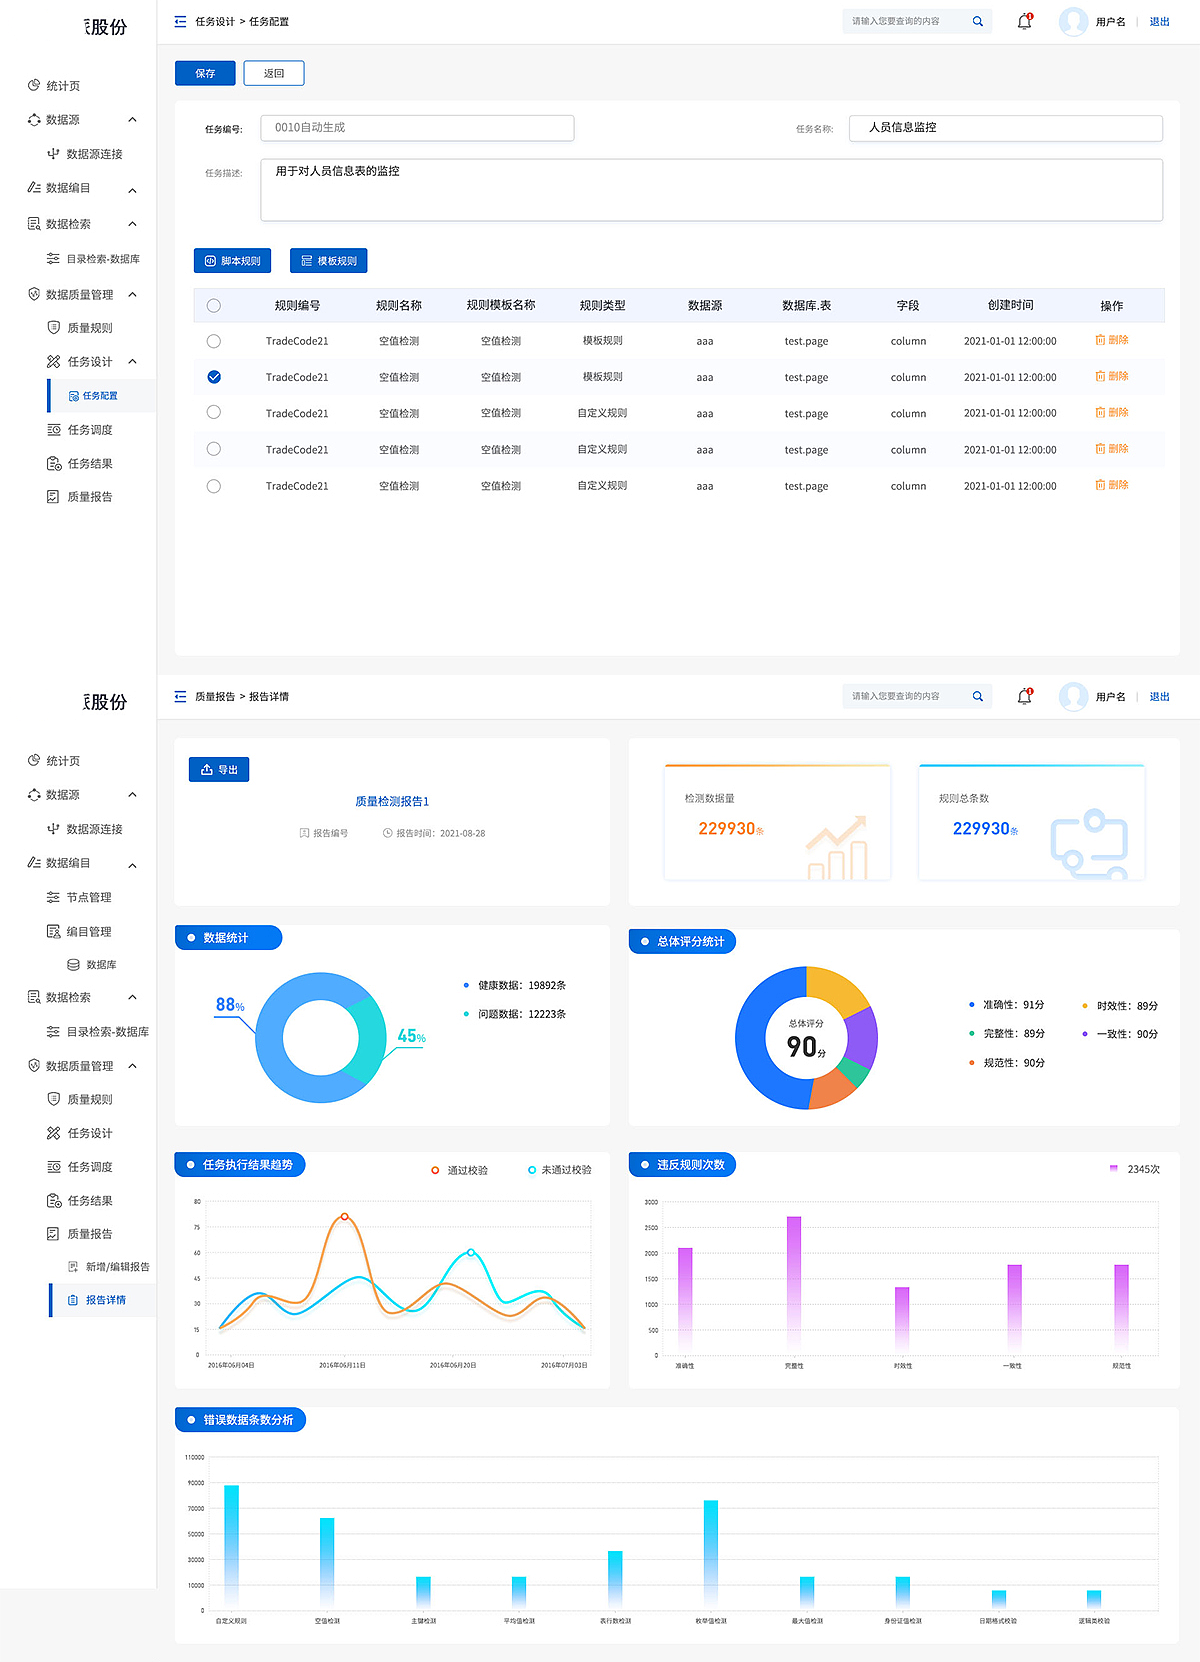1200x1662 pixels.
Task: Click the orange 通过校验 legend marker
Action: pos(435,1170)
